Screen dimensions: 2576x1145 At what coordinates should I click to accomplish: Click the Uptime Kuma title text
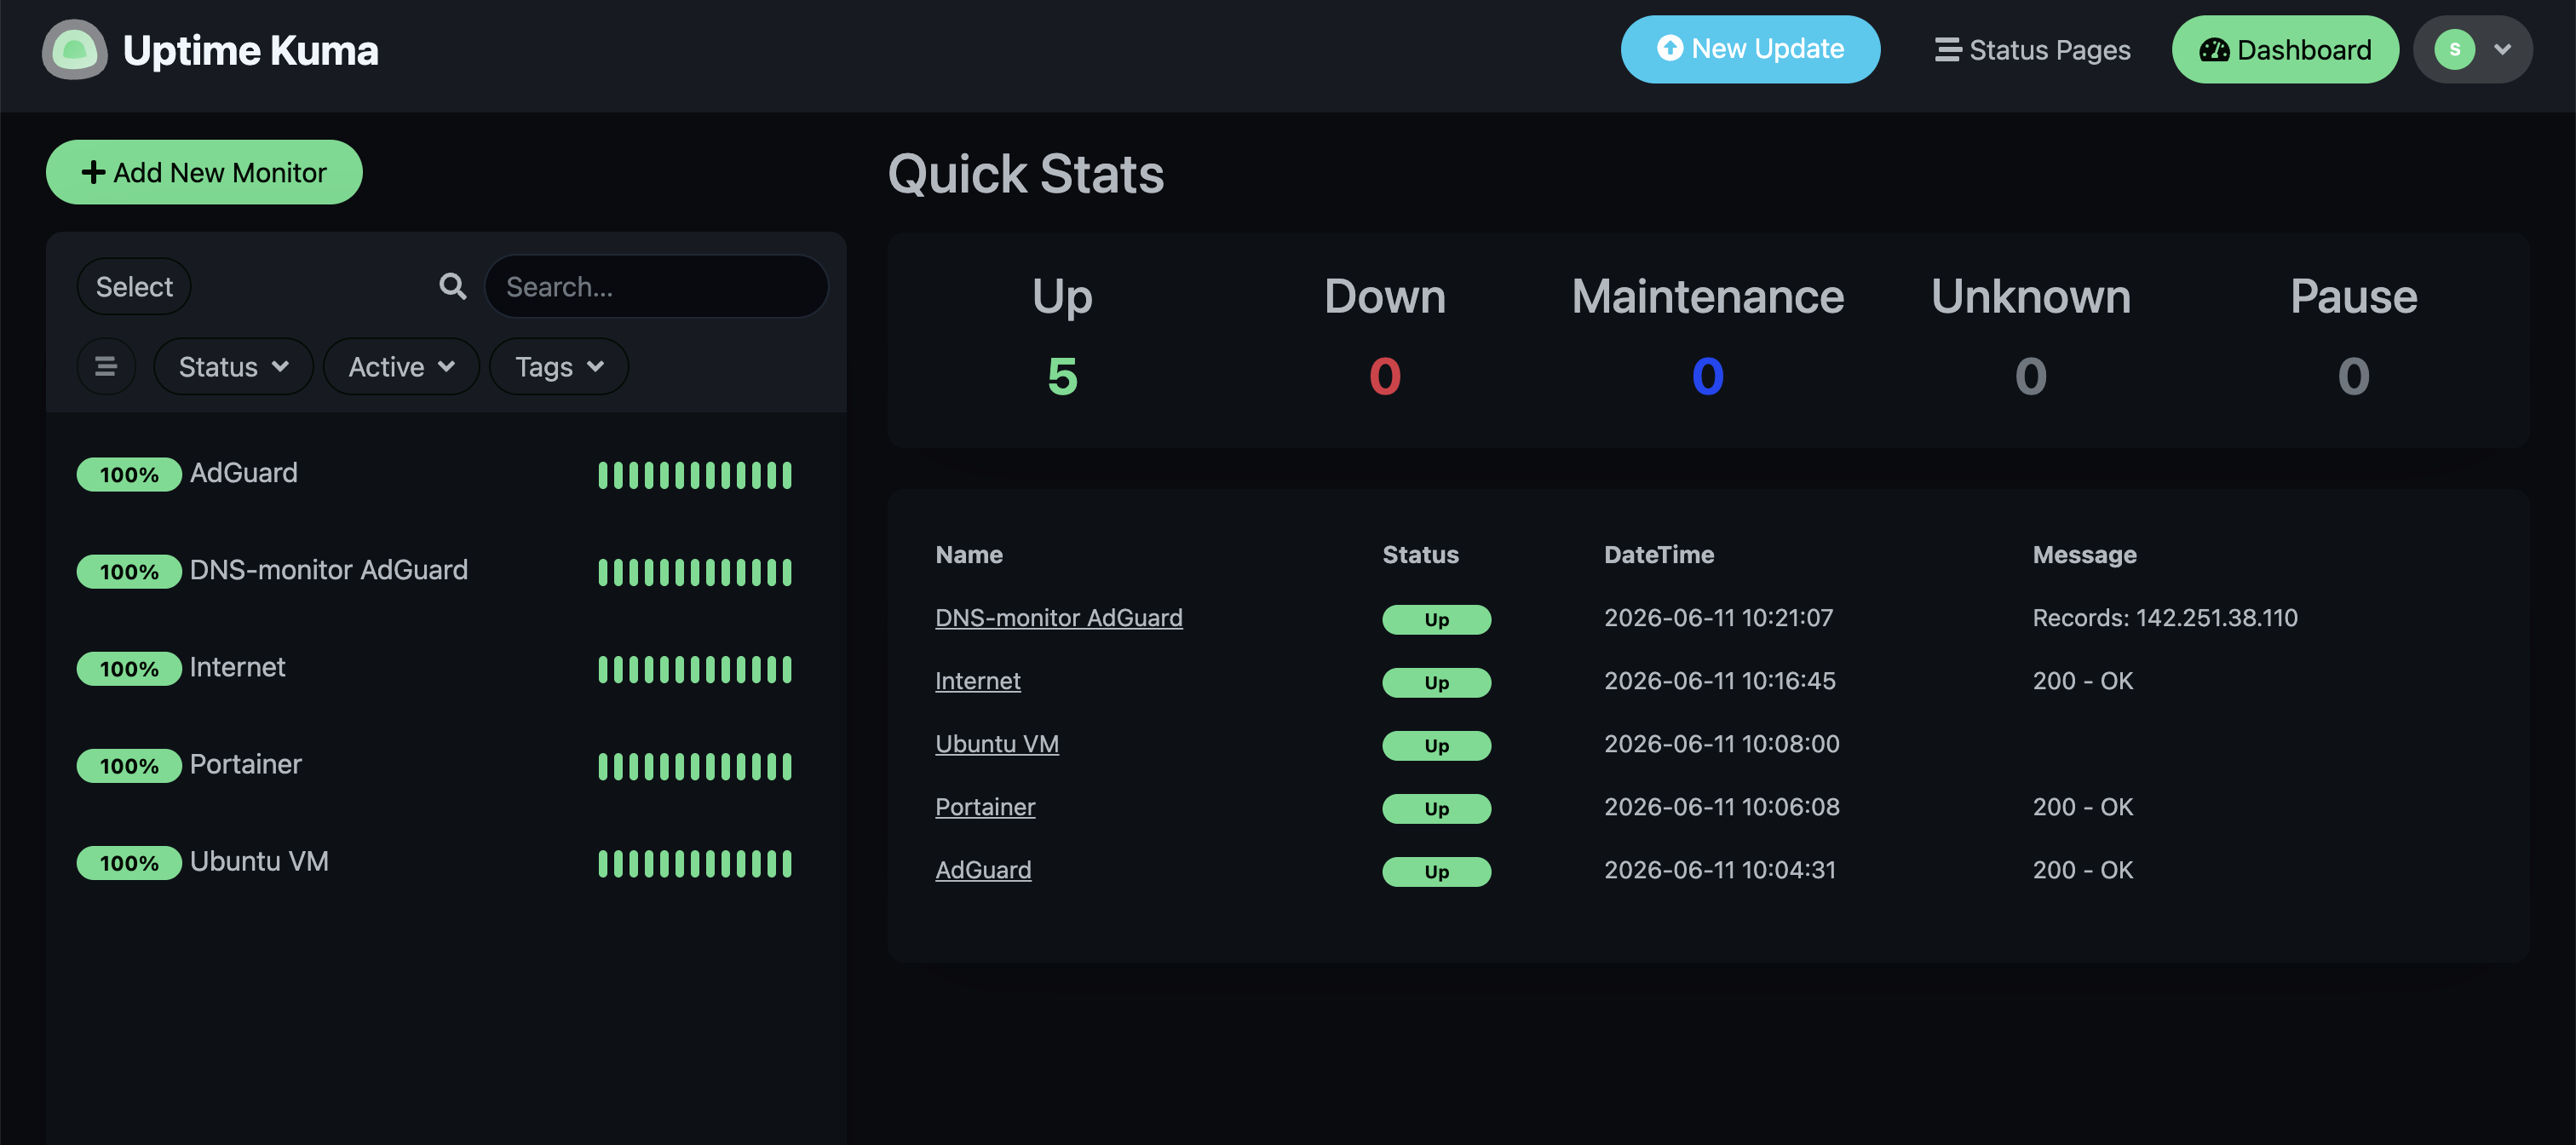[x=250, y=50]
